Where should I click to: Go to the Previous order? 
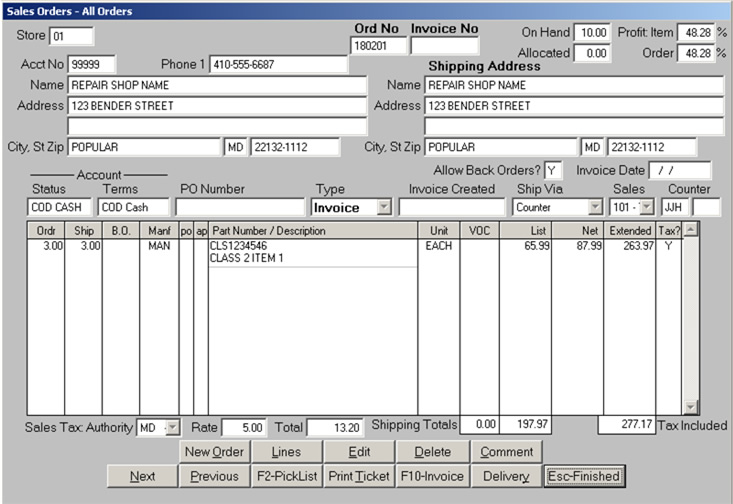point(214,476)
